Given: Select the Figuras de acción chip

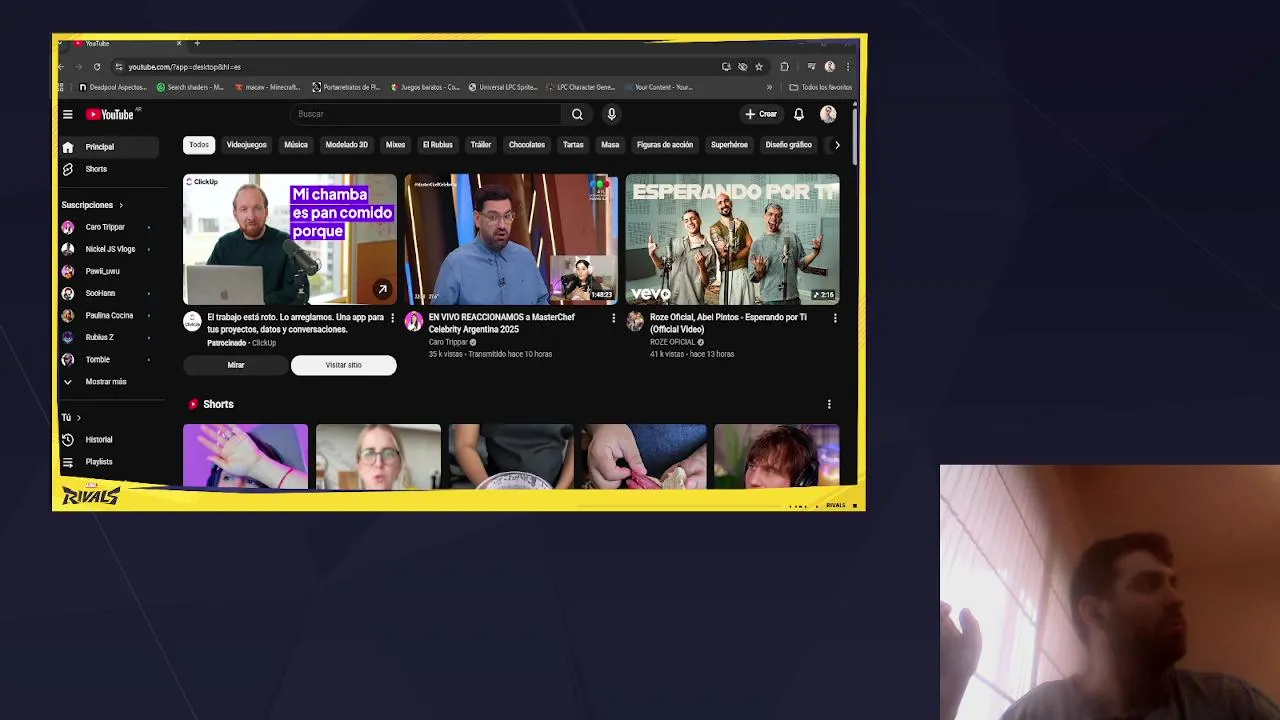Looking at the screenshot, I should coord(665,145).
